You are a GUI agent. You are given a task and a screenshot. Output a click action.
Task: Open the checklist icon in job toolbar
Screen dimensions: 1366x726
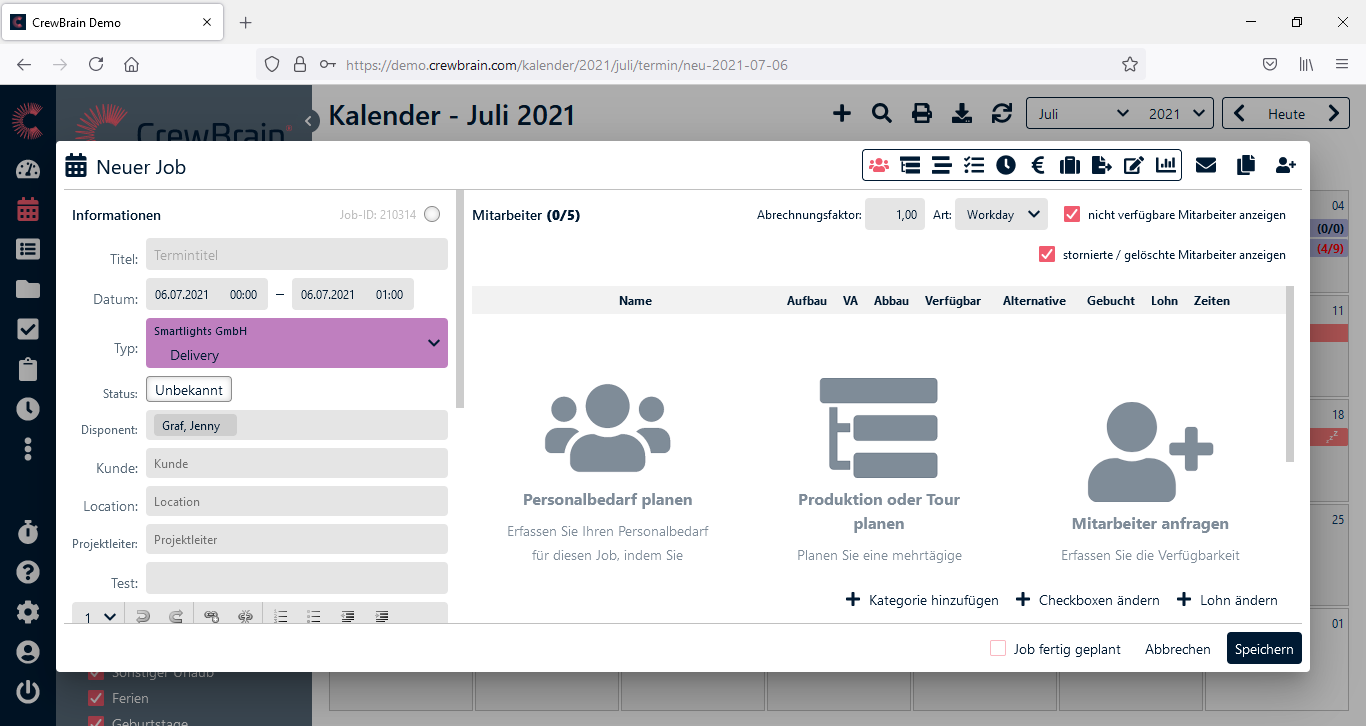coord(973,165)
